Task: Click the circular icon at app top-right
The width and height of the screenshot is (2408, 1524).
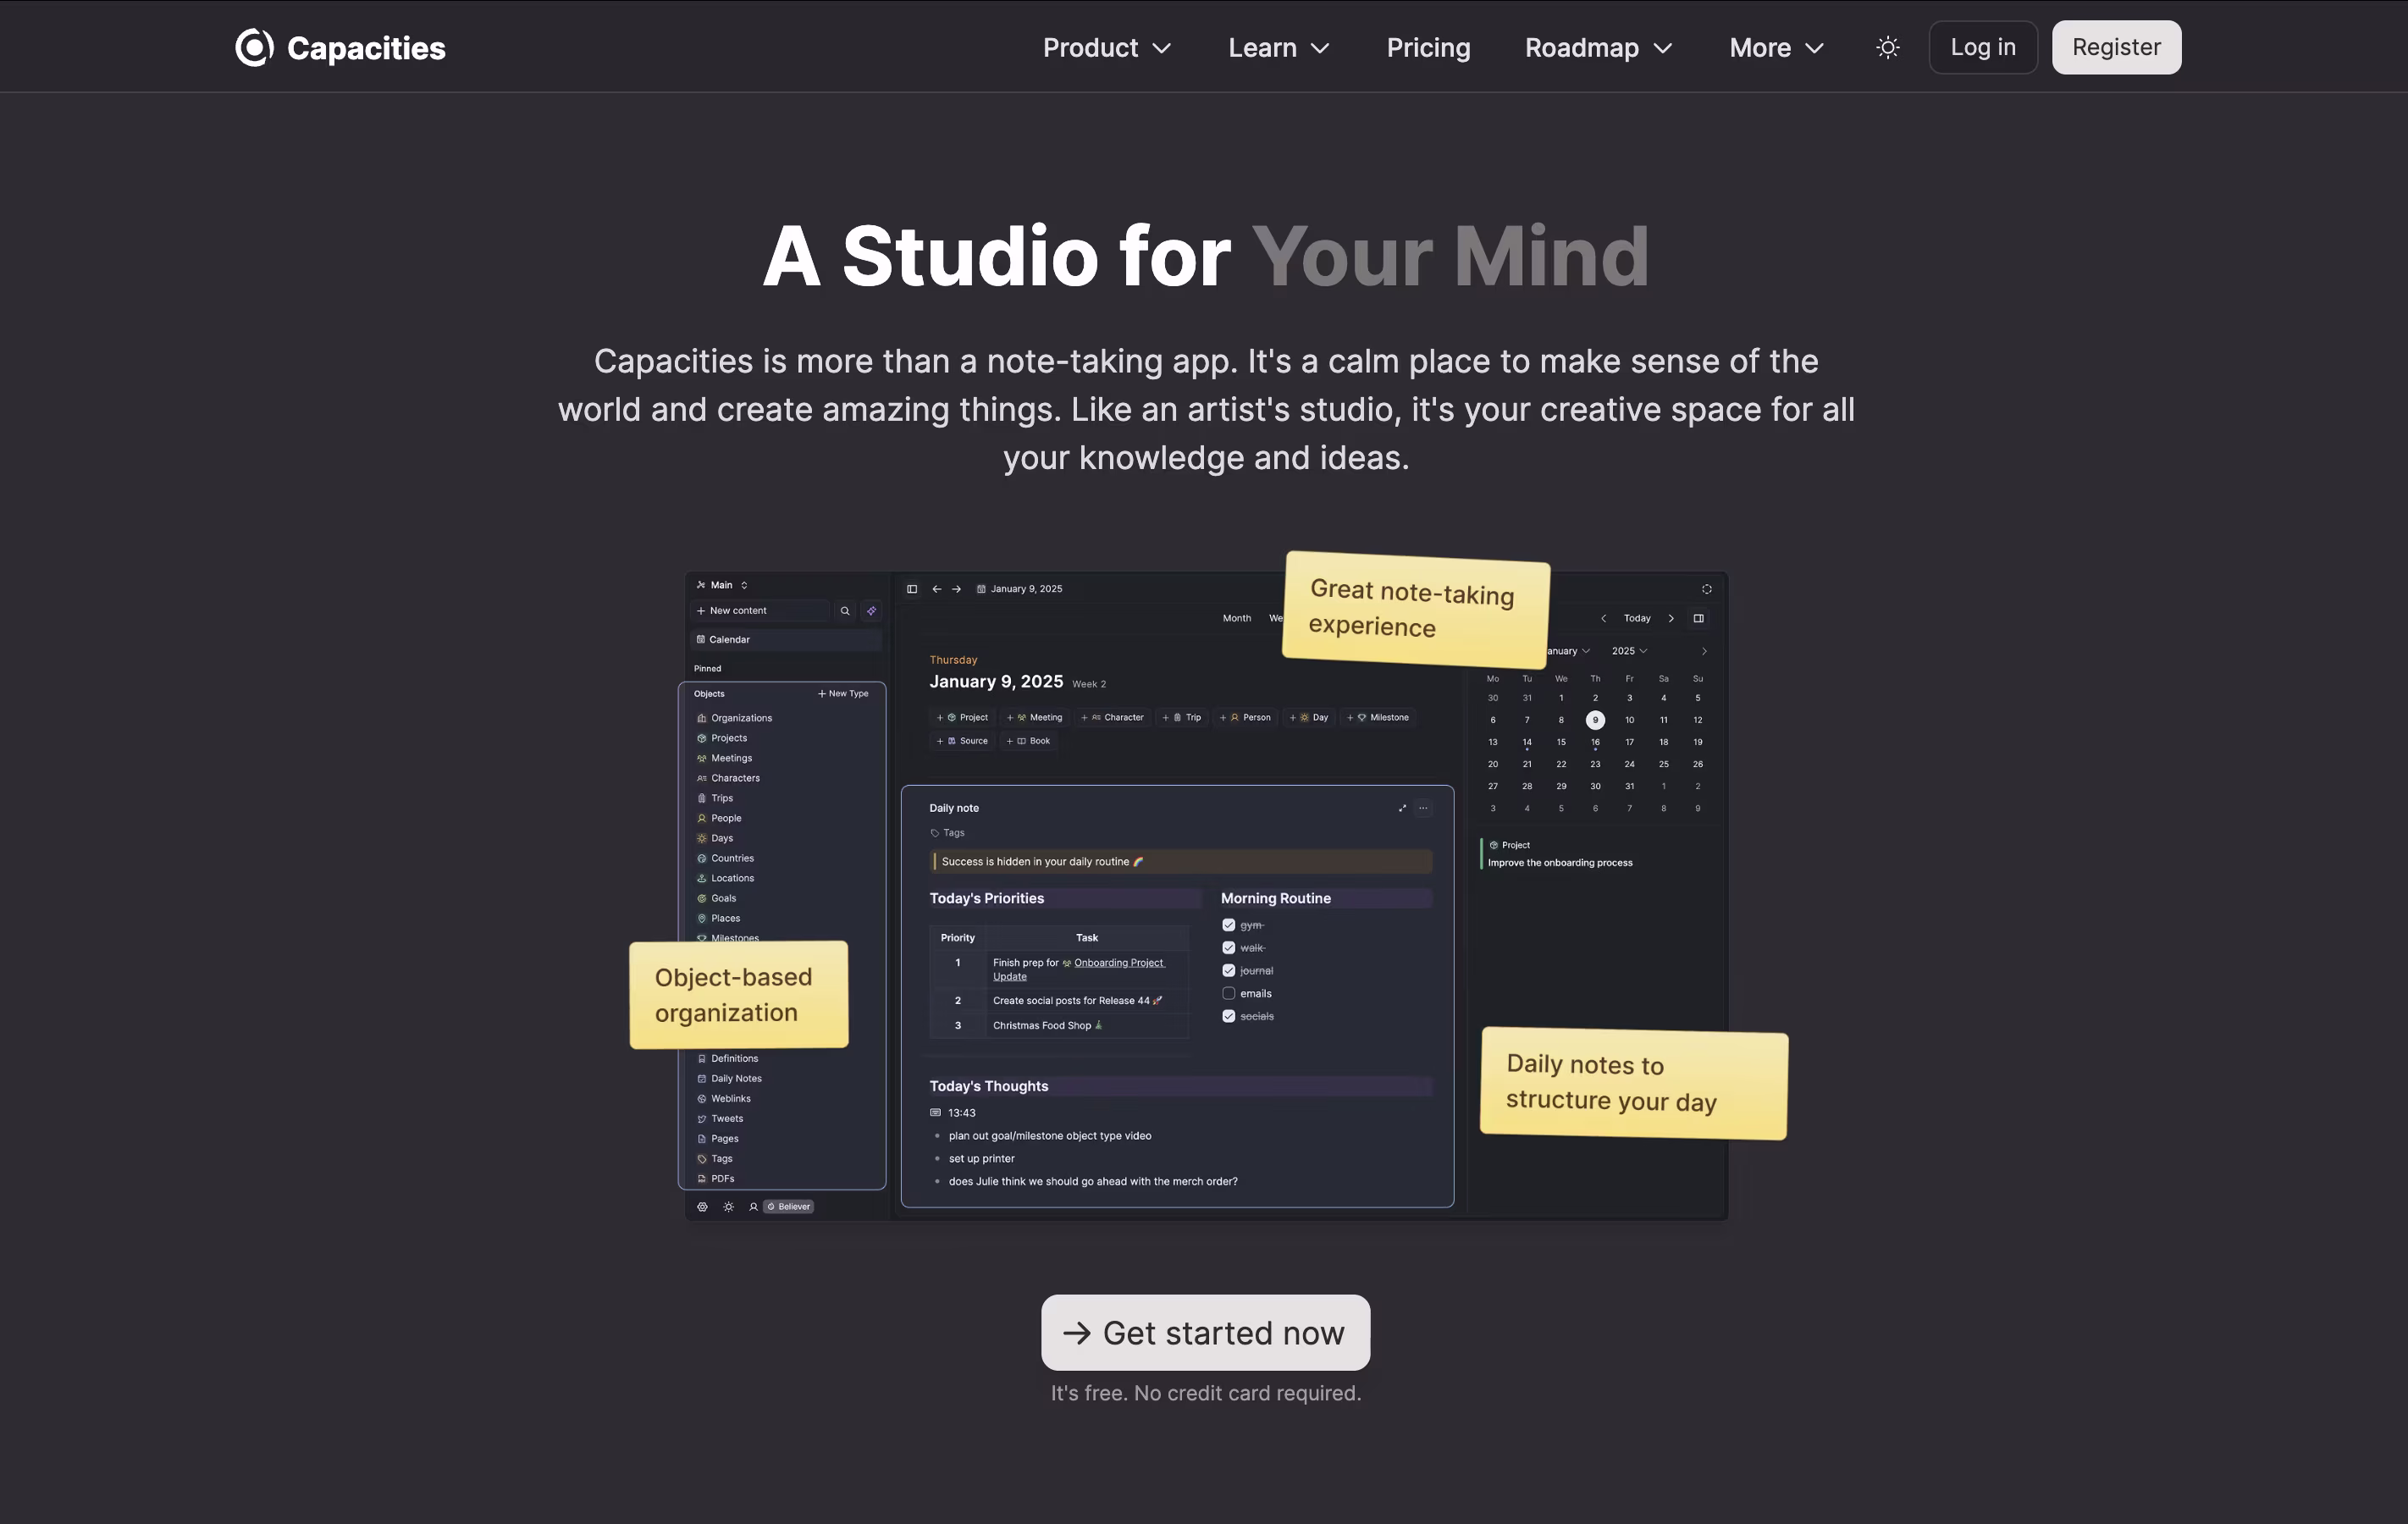Action: pos(1707,589)
